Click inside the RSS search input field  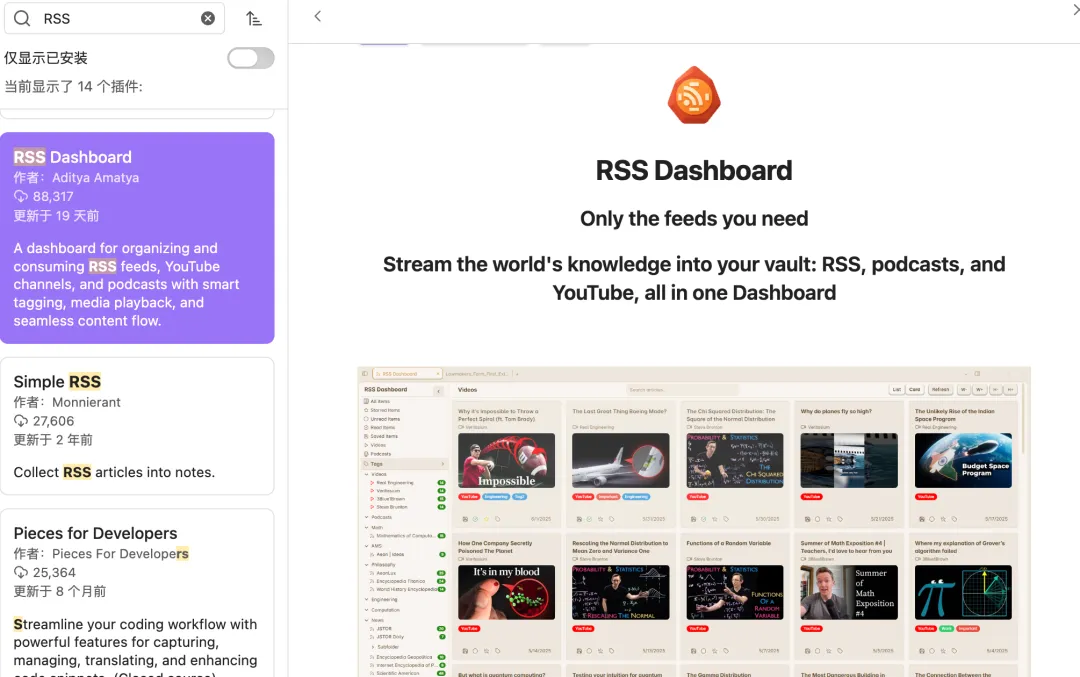115,18
